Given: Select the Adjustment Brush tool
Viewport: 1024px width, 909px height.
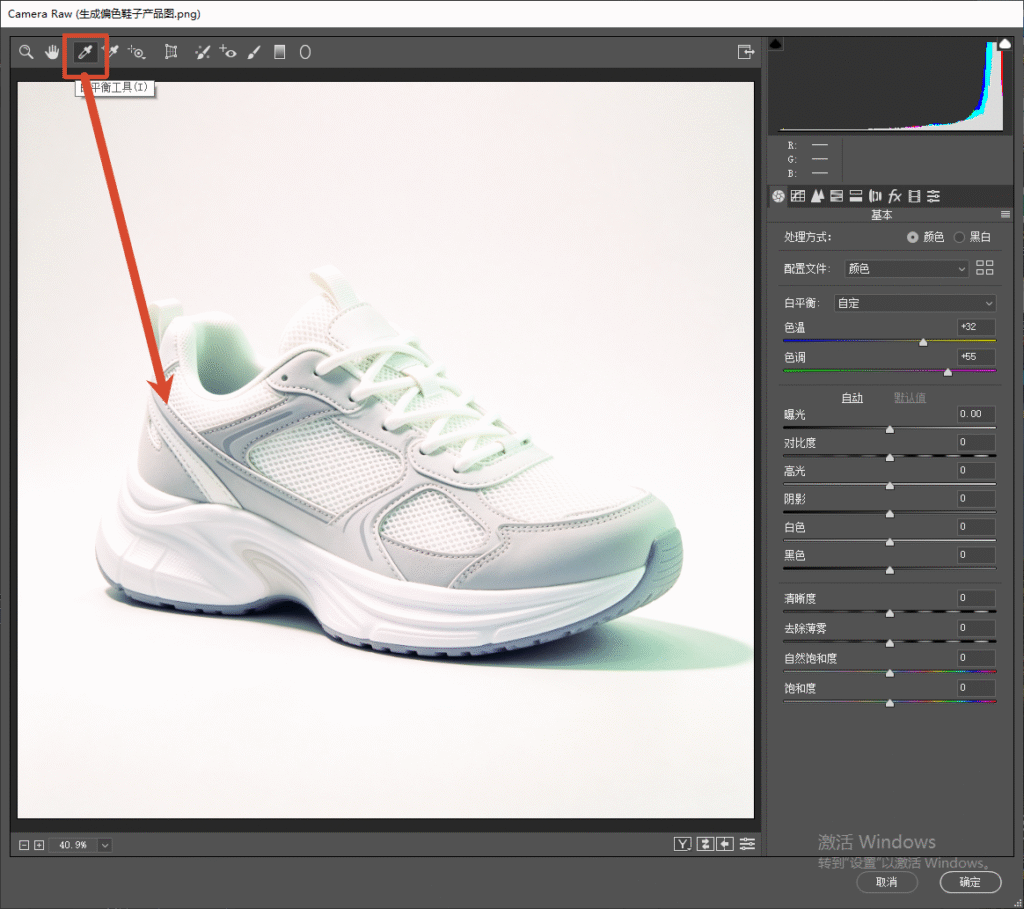Looking at the screenshot, I should click(254, 52).
